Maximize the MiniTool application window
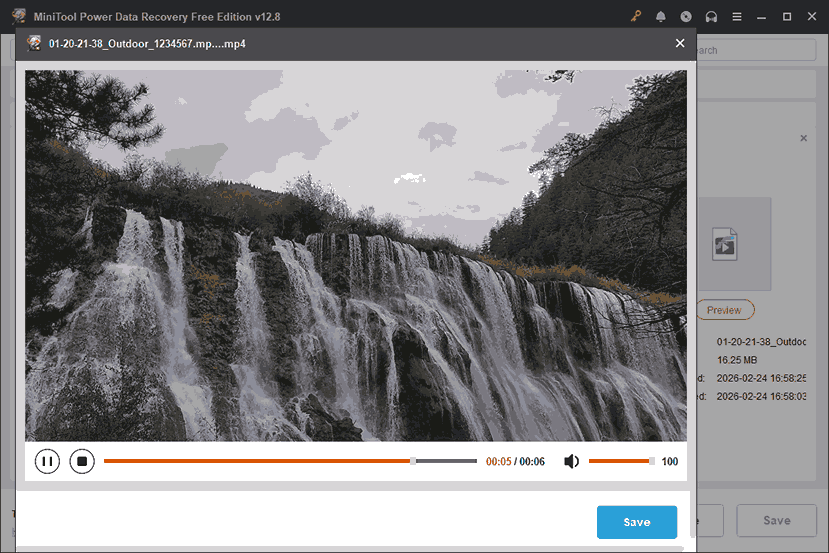Screen dimensions: 829x553 coord(787,16)
